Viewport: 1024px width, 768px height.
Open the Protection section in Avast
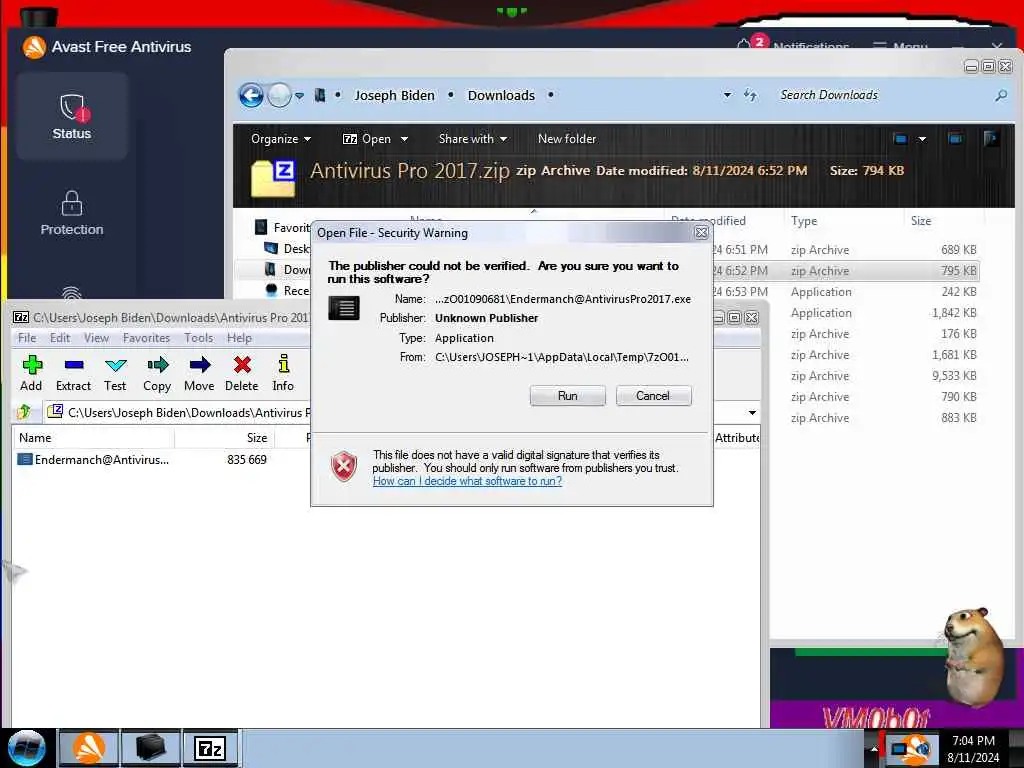[72, 213]
